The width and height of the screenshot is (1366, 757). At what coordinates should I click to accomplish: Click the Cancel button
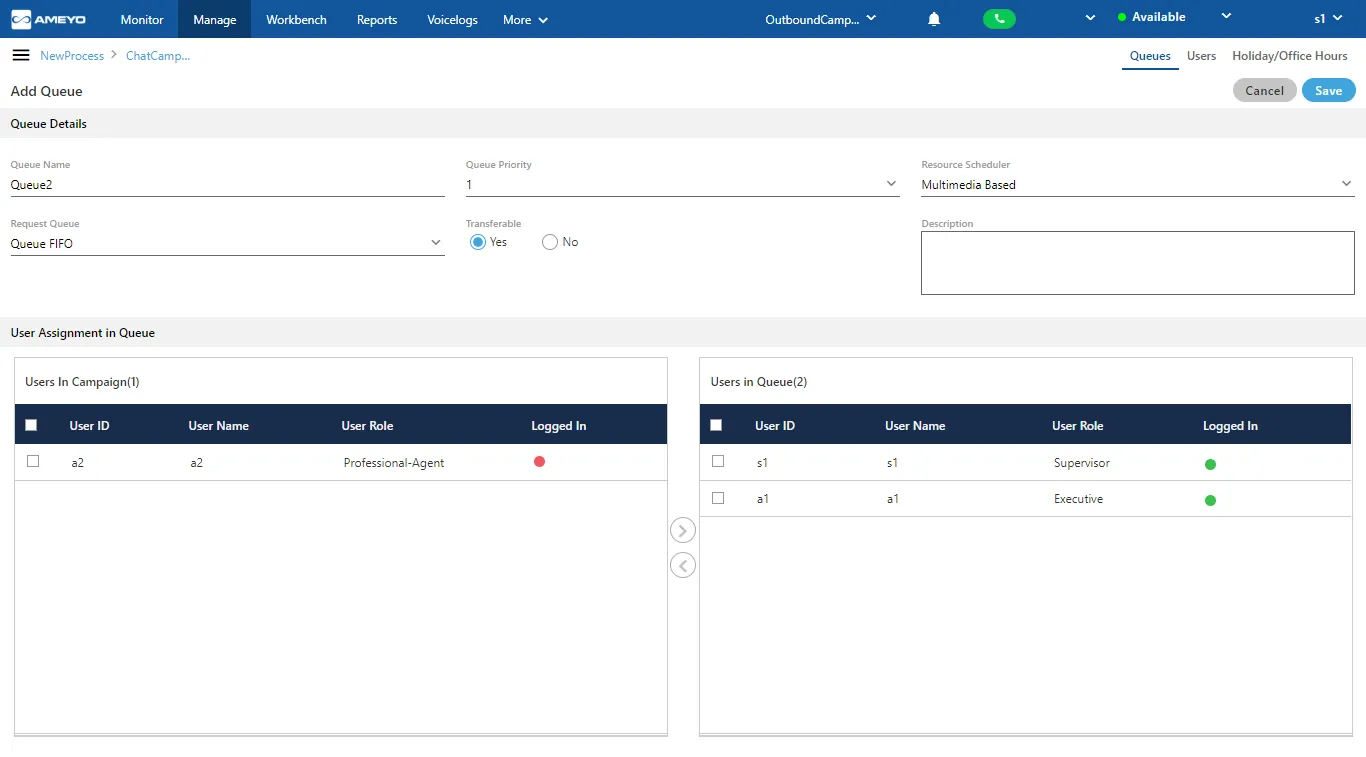(x=1264, y=90)
